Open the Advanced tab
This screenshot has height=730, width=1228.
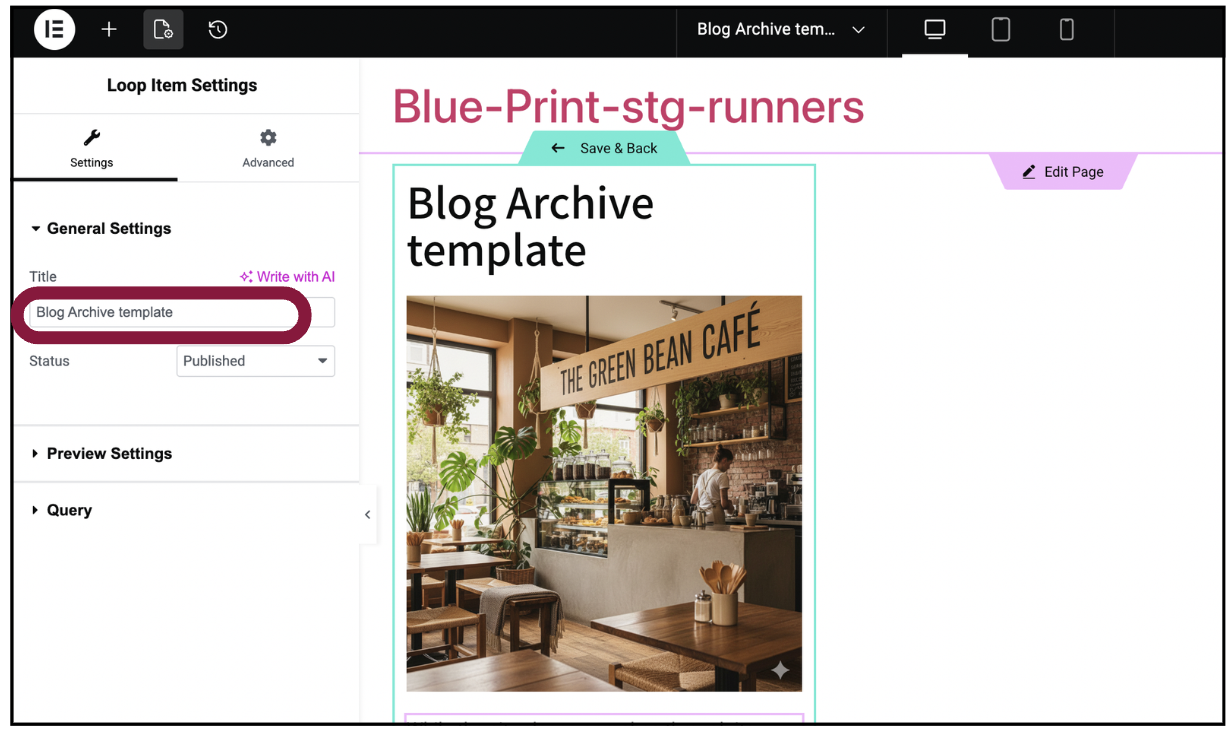point(268,148)
